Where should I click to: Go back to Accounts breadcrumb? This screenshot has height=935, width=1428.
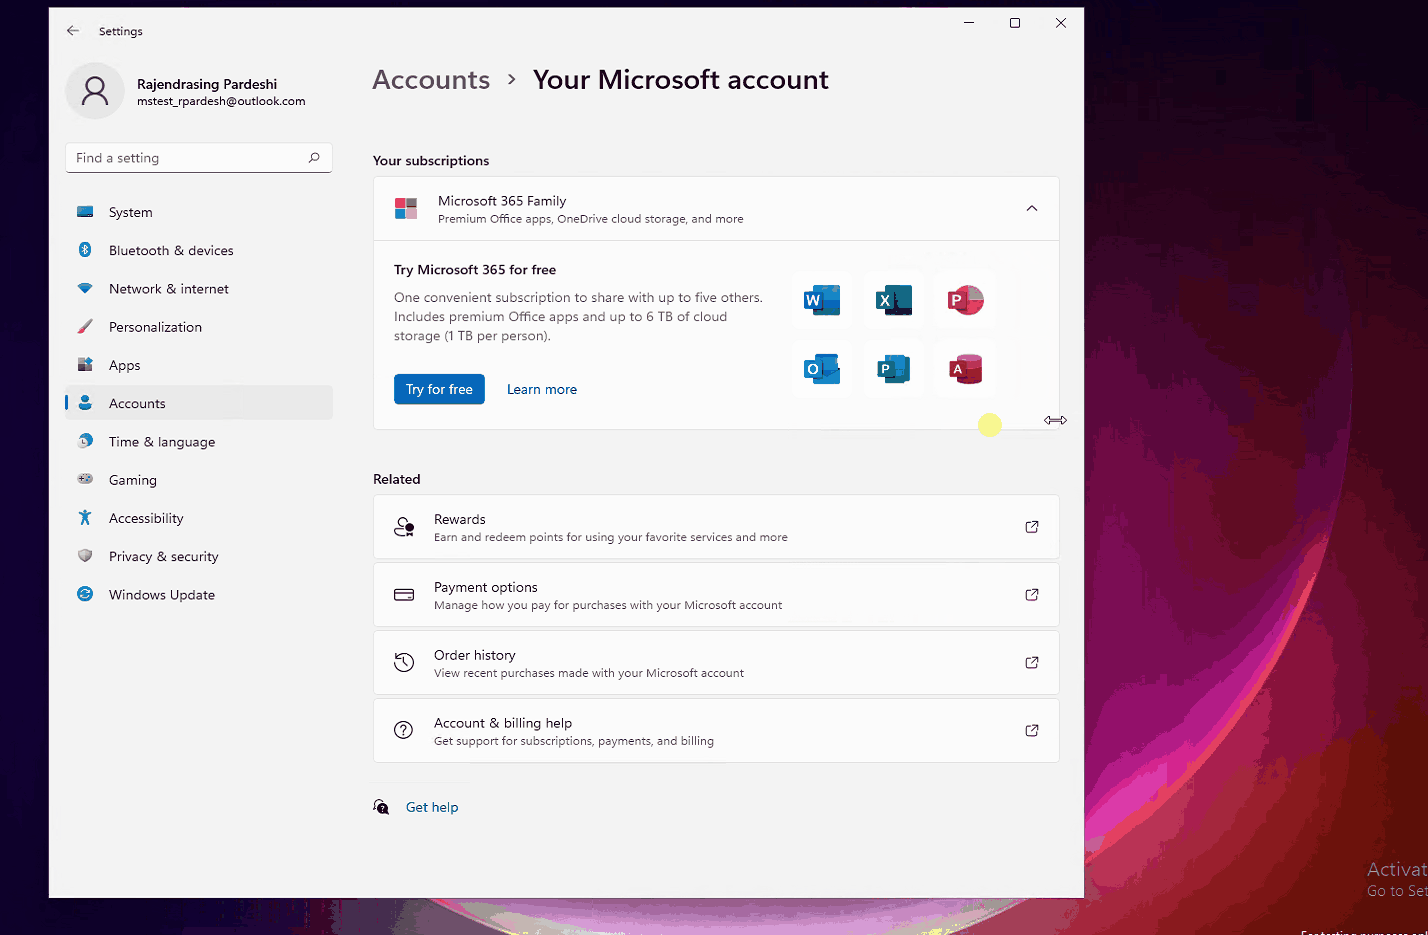coord(431,80)
